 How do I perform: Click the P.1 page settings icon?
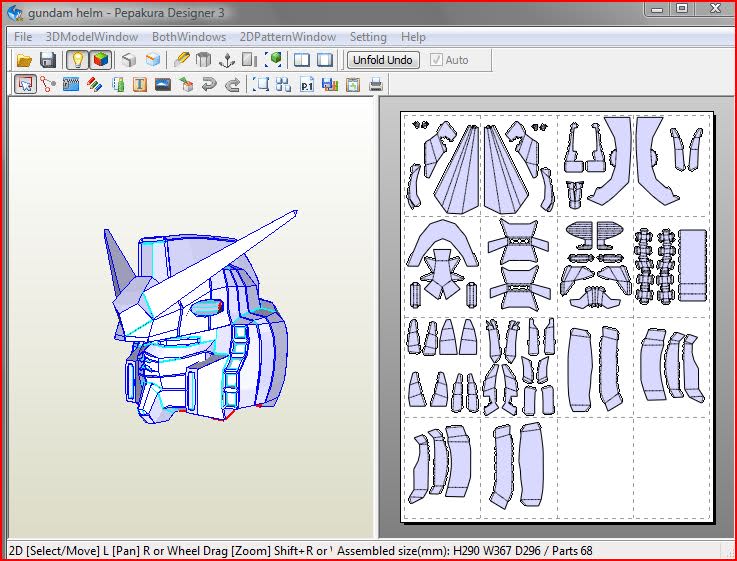point(307,85)
